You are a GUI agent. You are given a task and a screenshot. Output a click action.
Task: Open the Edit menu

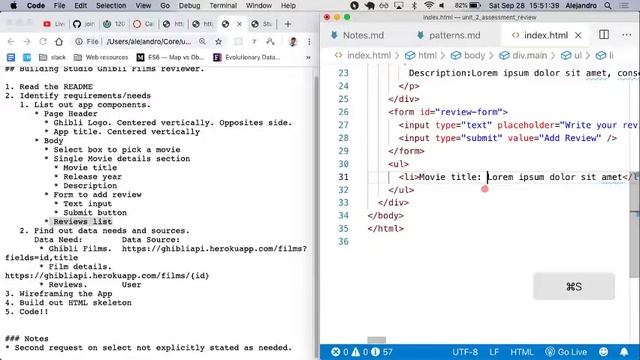(80, 6)
